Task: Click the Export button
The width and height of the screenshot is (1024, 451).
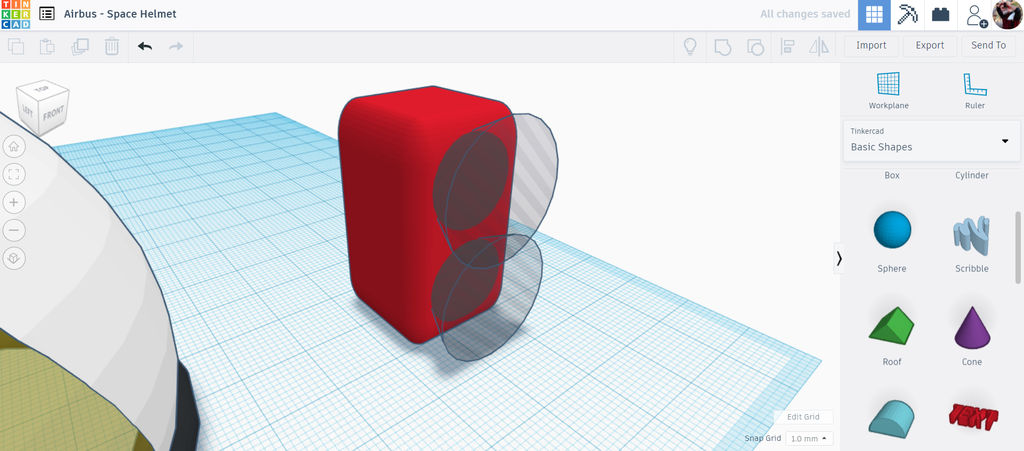Action: 929,46
